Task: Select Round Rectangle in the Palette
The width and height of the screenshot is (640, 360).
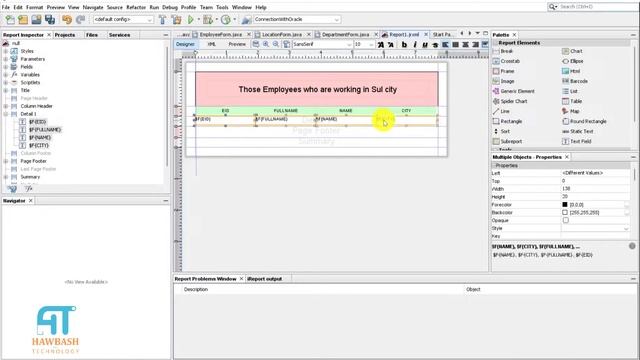Action: click(x=584, y=121)
